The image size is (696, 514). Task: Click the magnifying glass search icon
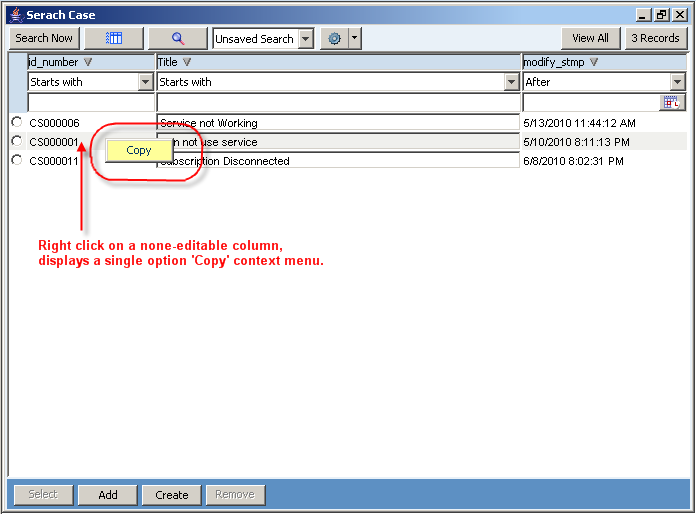[x=178, y=38]
